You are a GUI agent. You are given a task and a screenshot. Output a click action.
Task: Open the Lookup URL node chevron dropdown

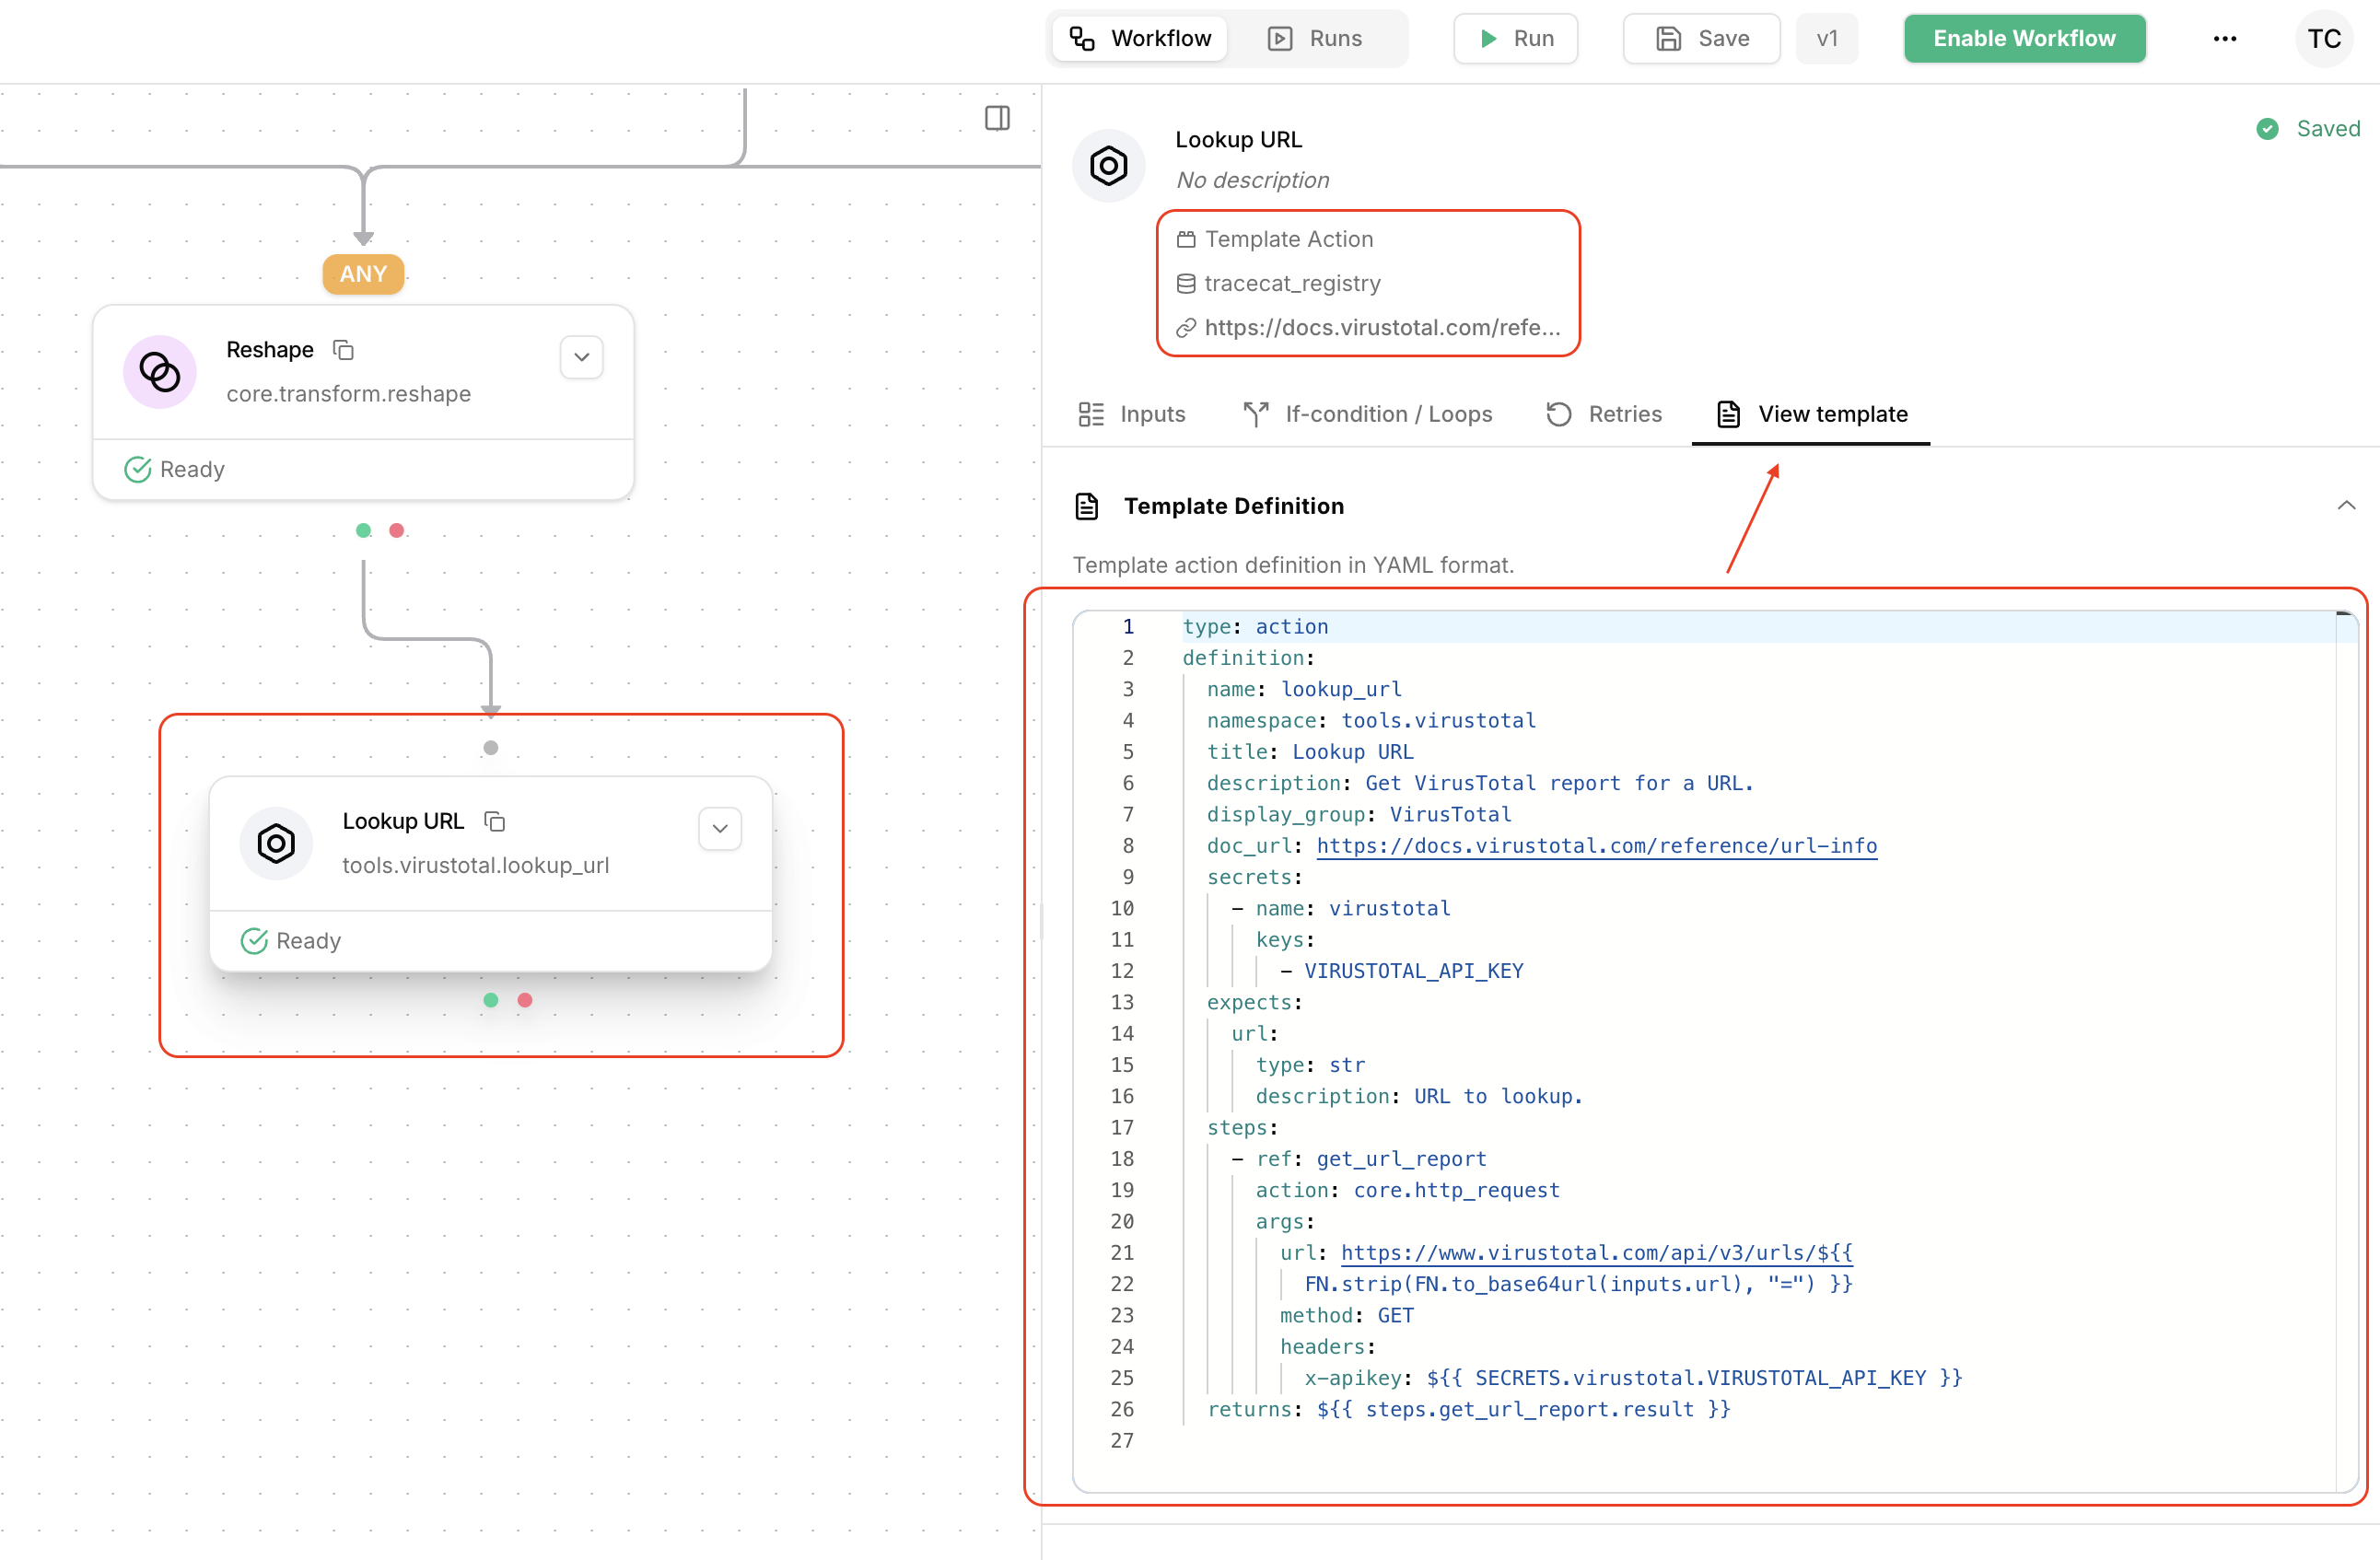point(719,828)
